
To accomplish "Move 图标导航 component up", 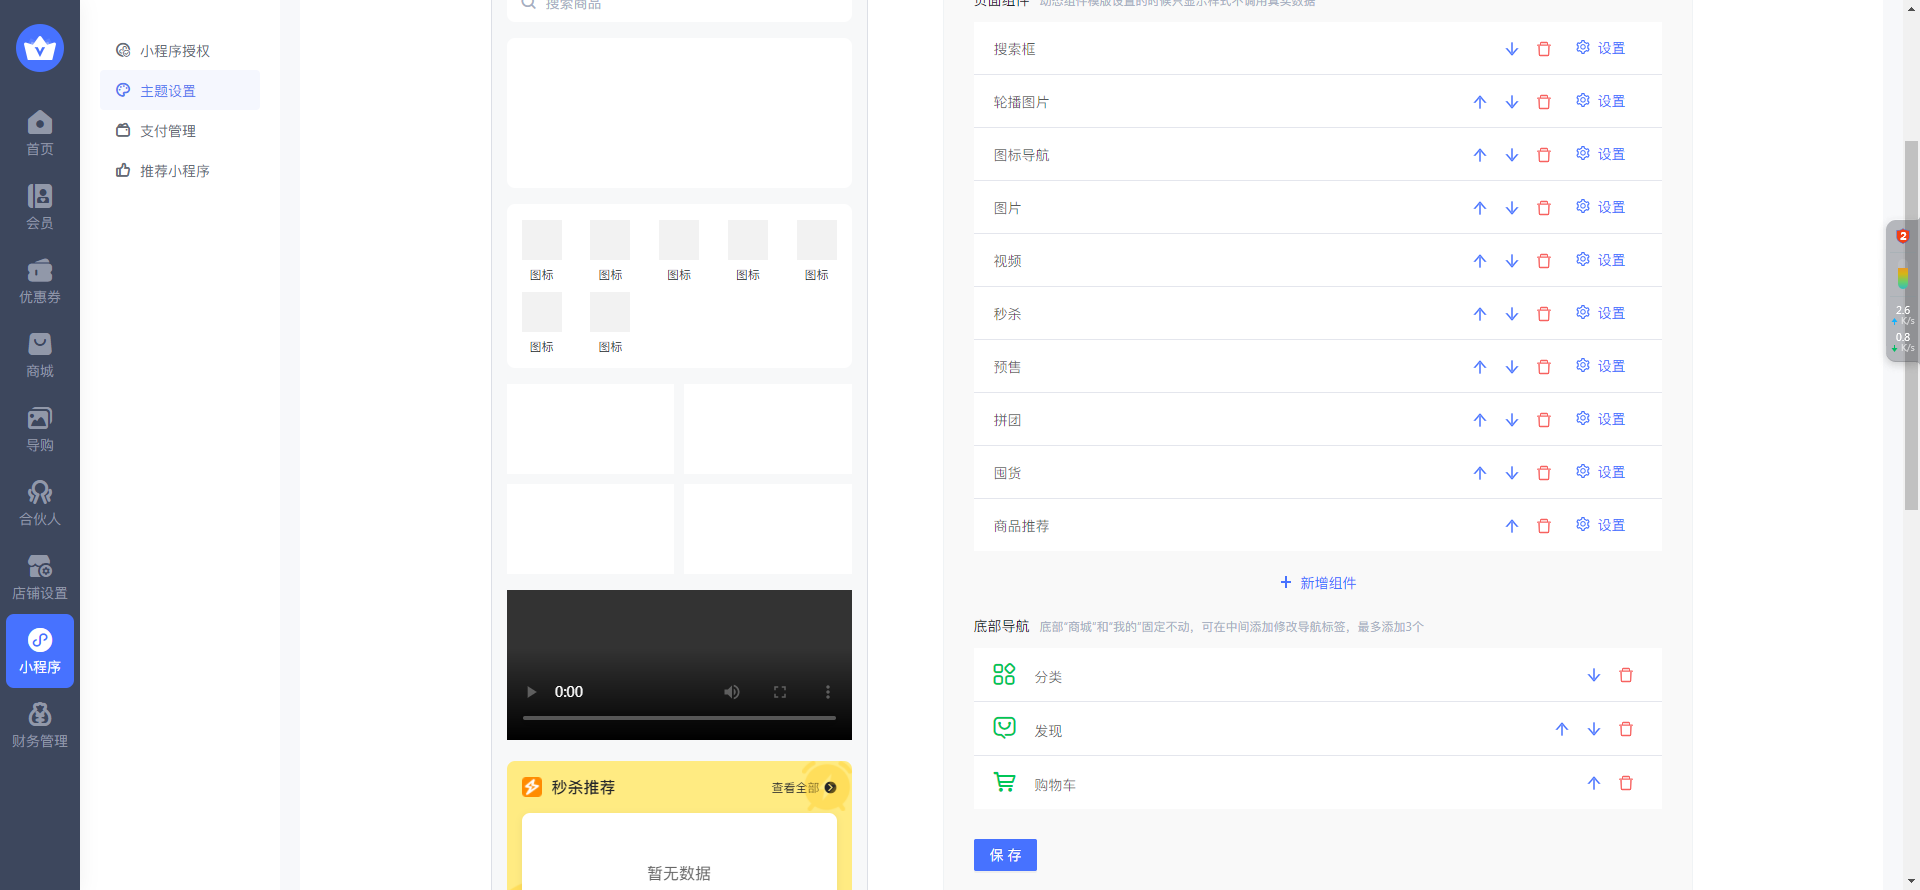I will [1479, 155].
